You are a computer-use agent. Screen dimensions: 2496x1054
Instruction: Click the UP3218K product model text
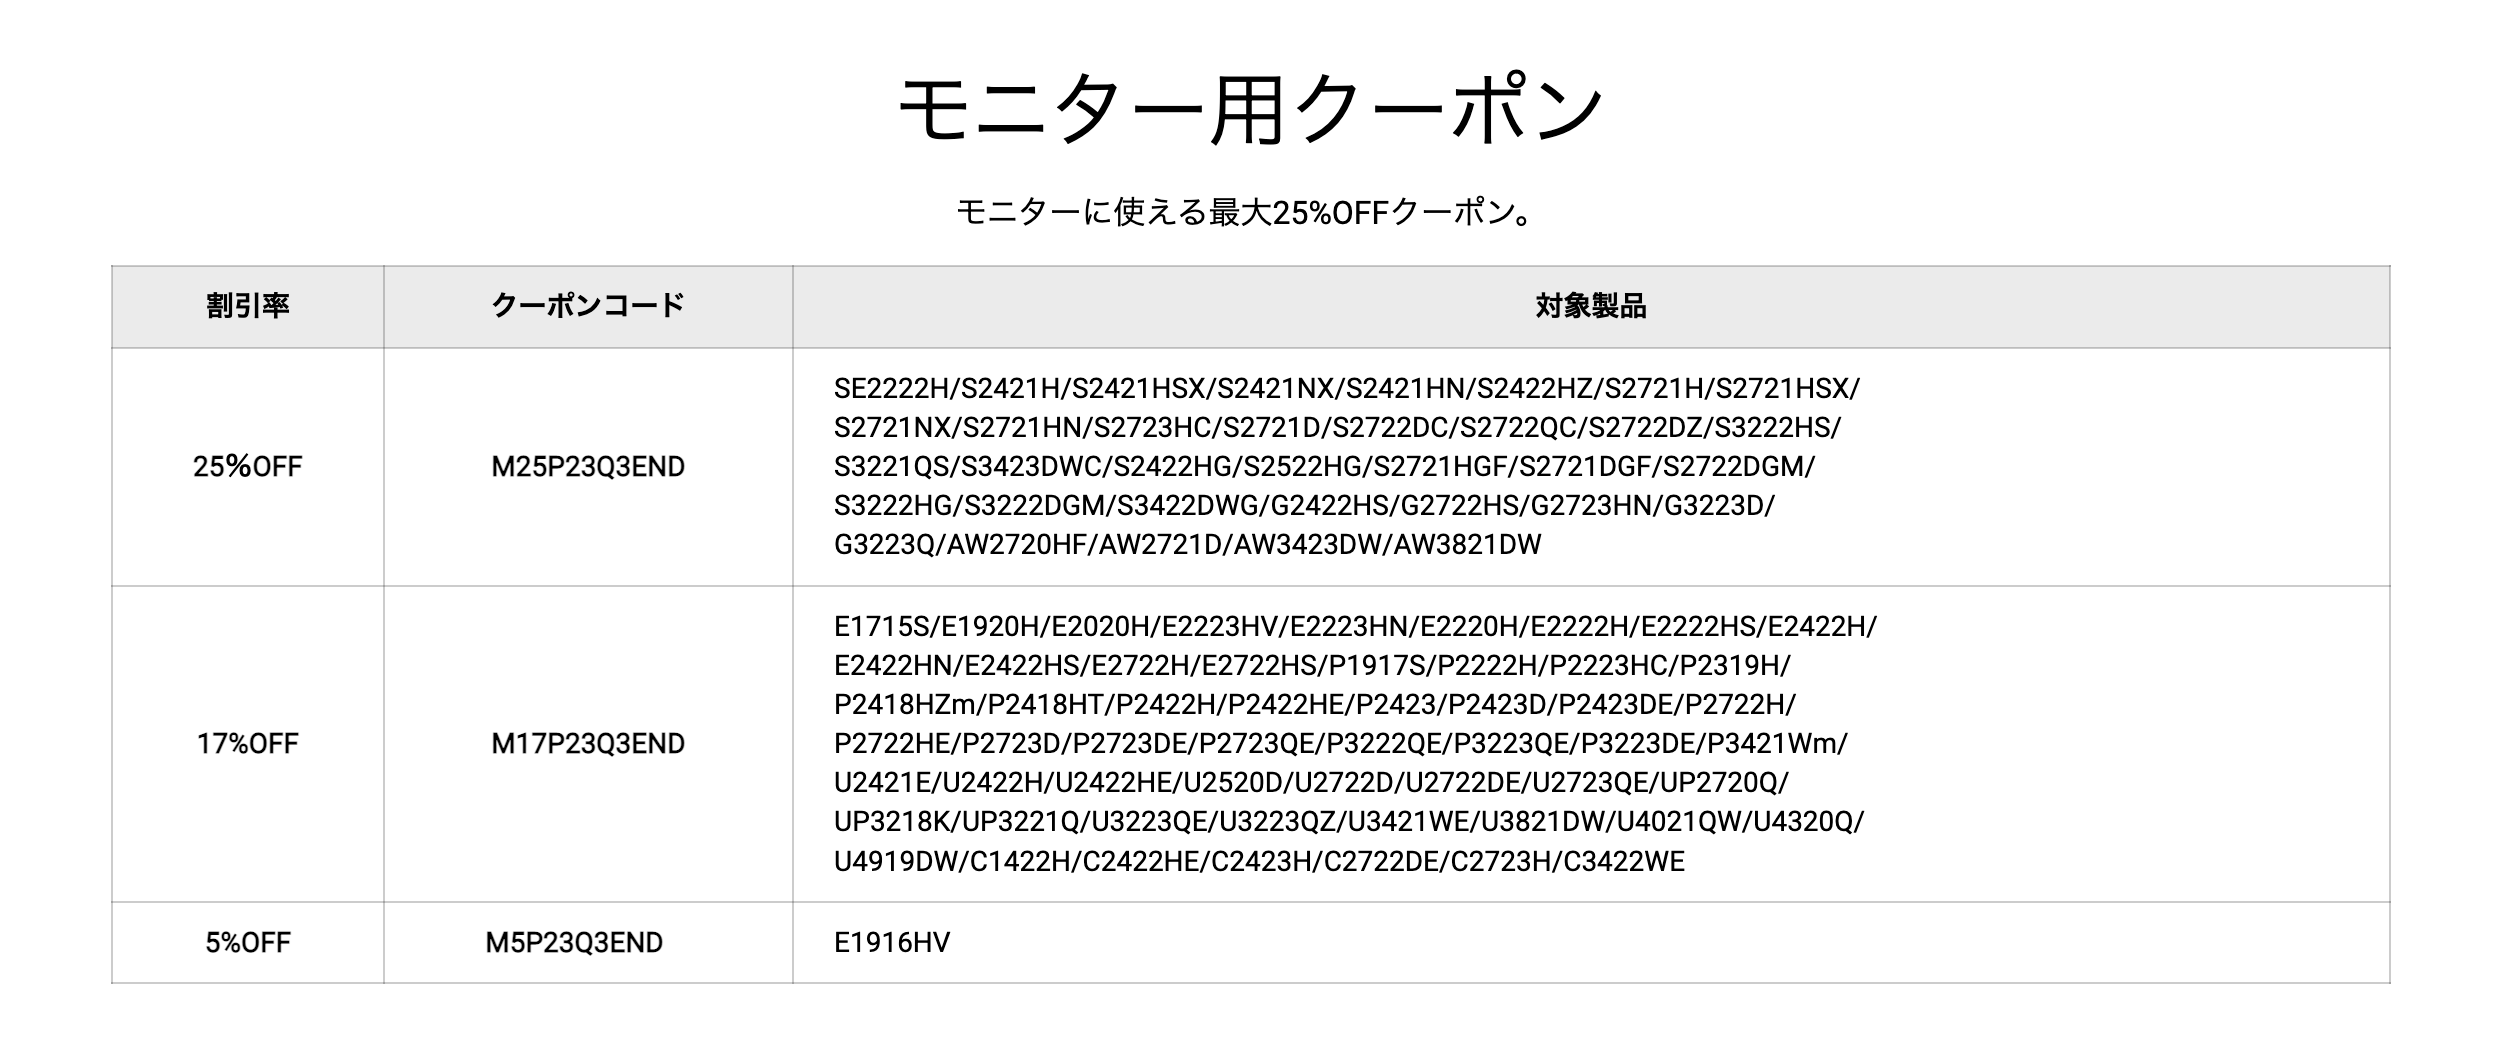tap(892, 823)
